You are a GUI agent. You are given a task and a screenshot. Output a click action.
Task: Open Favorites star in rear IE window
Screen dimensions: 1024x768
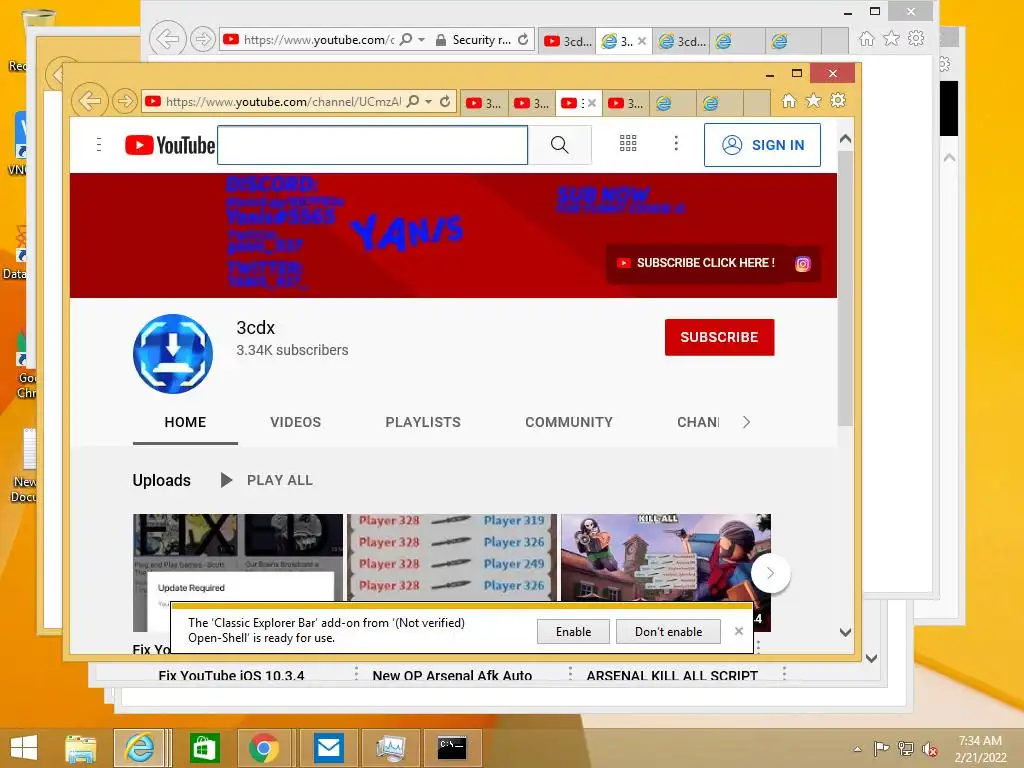891,39
